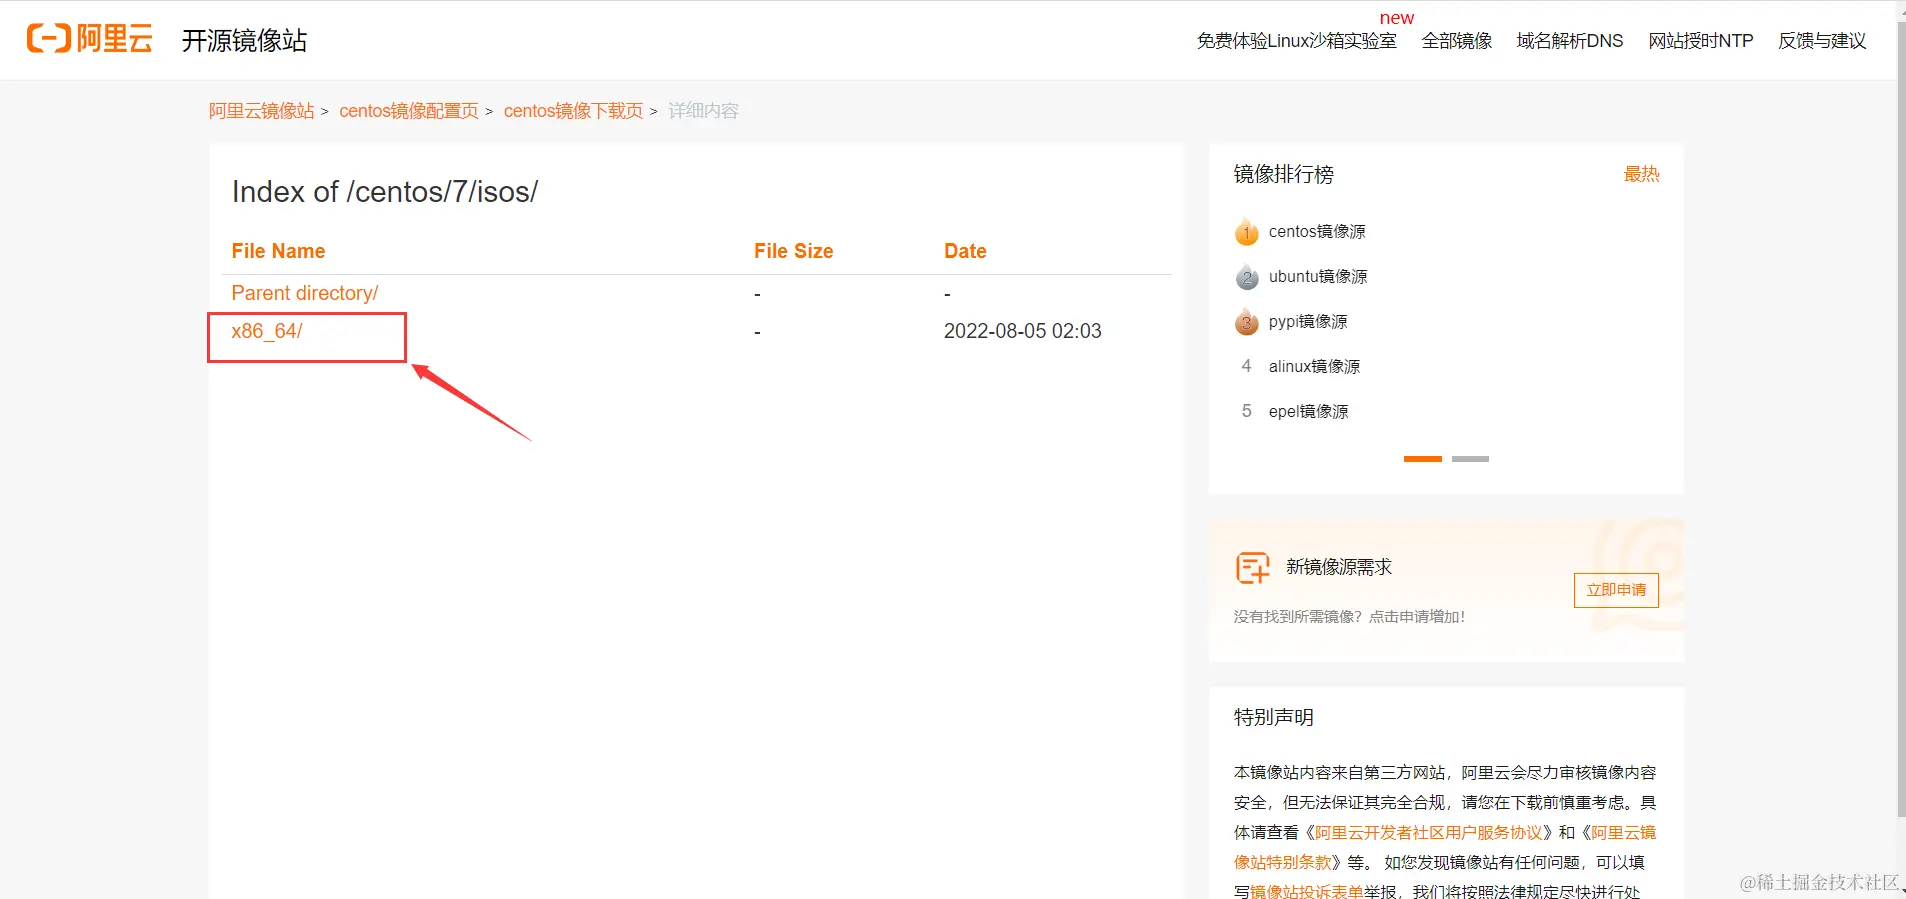
Task: Click the gold rank 1 medal icon
Action: click(1246, 232)
